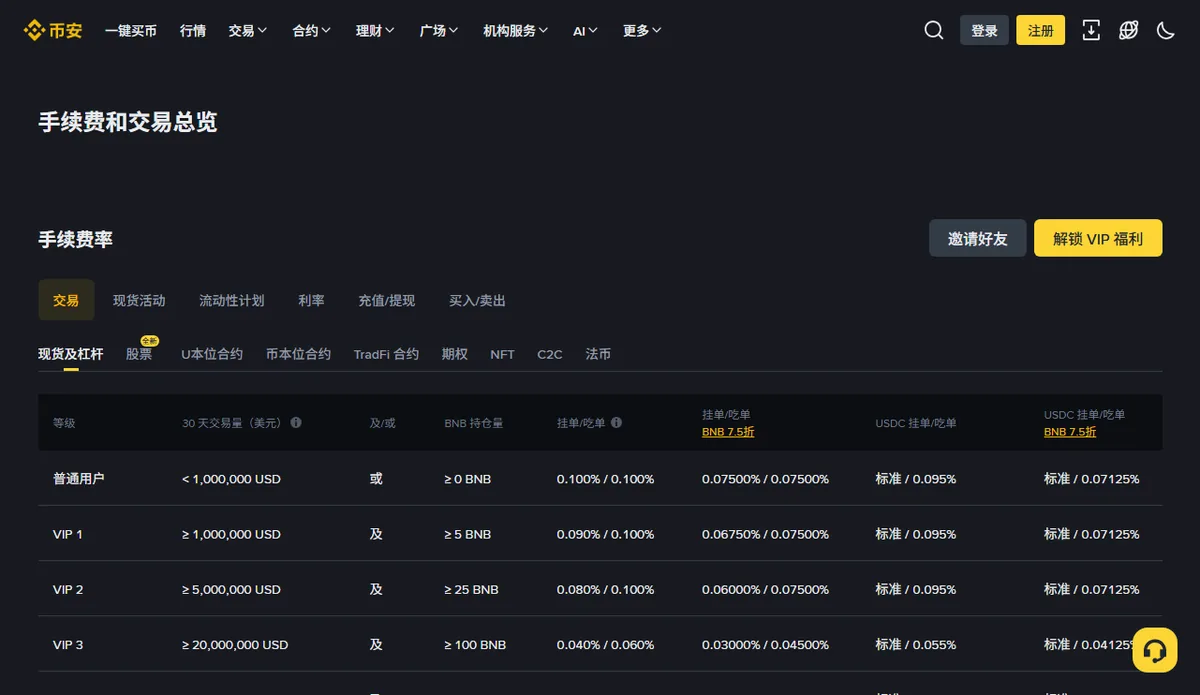Switch to the 流动性计划 tab
Screen dimensions: 1200x695
[232, 300]
